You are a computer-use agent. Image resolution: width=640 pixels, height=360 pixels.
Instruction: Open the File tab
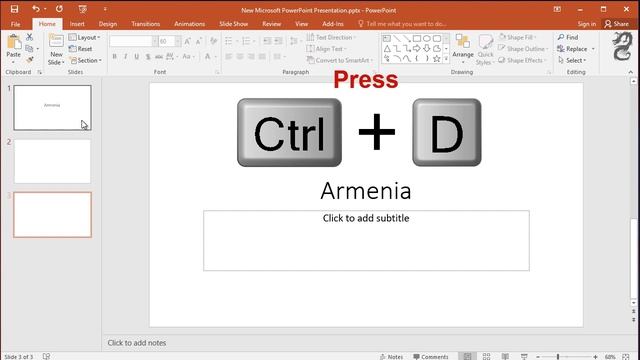(x=16, y=24)
